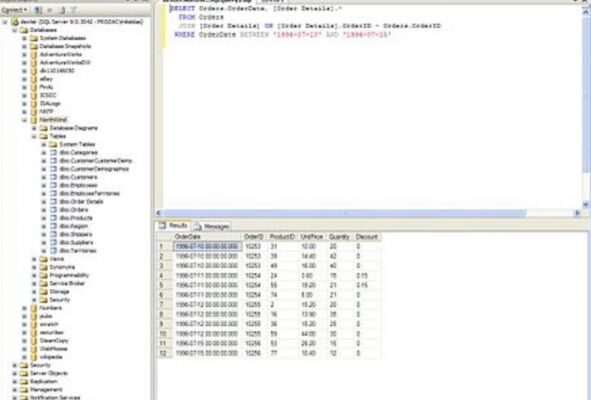
Task: Select the dbo.Customers table icon
Action: (x=54, y=177)
